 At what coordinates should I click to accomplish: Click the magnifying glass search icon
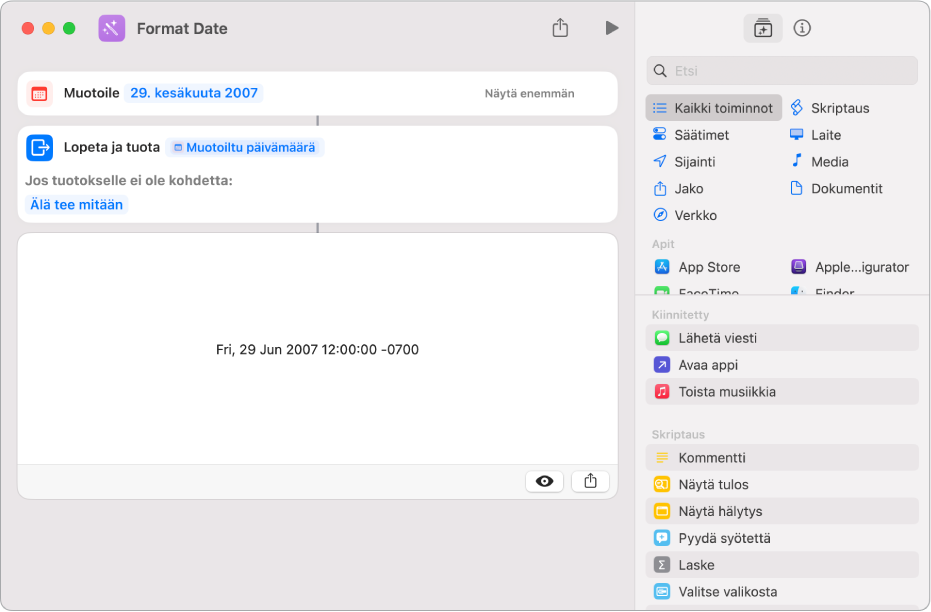click(x=660, y=71)
